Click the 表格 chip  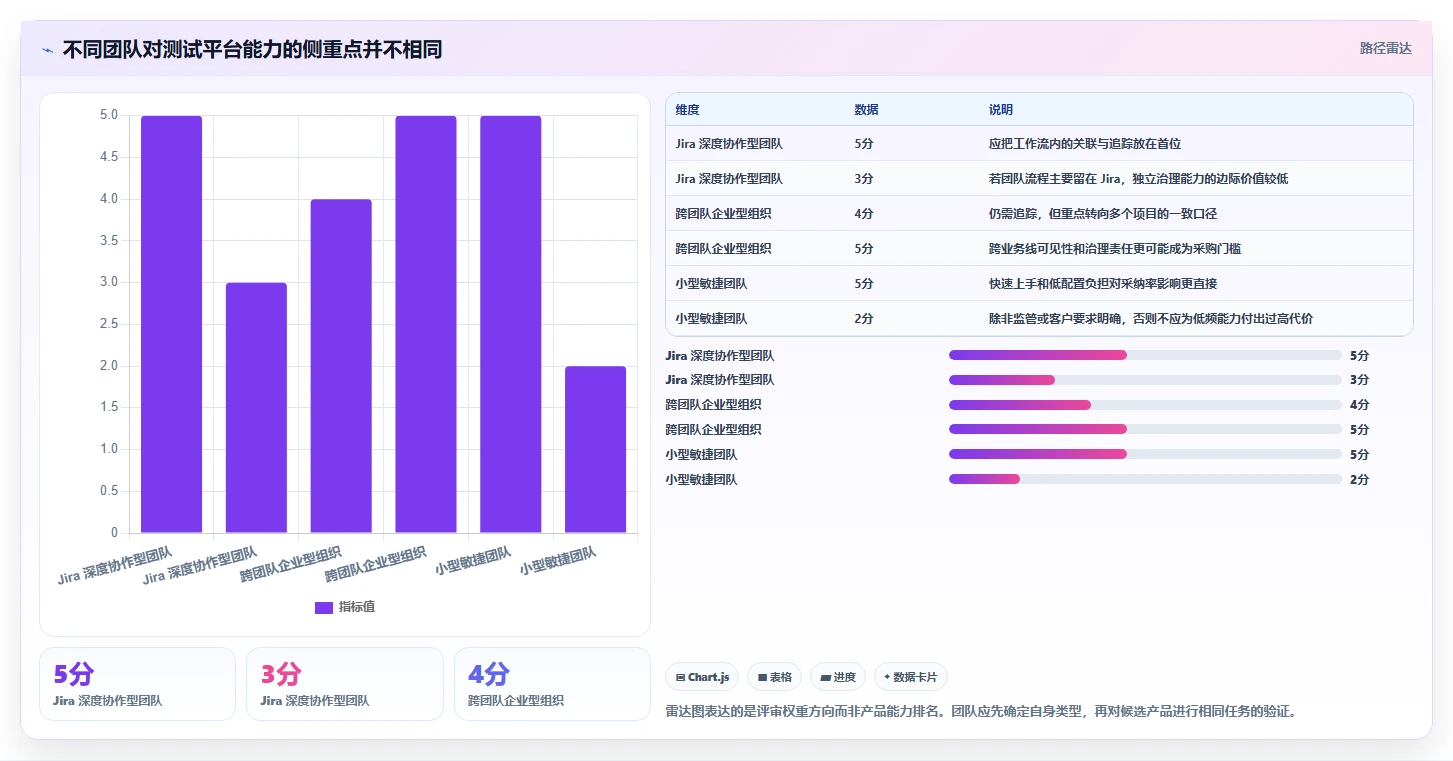coord(775,677)
